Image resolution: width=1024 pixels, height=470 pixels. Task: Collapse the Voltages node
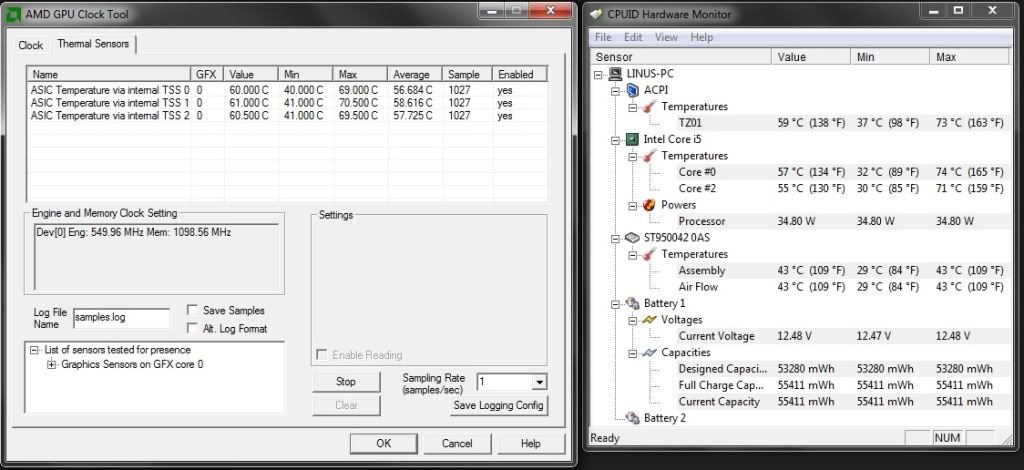[632, 320]
